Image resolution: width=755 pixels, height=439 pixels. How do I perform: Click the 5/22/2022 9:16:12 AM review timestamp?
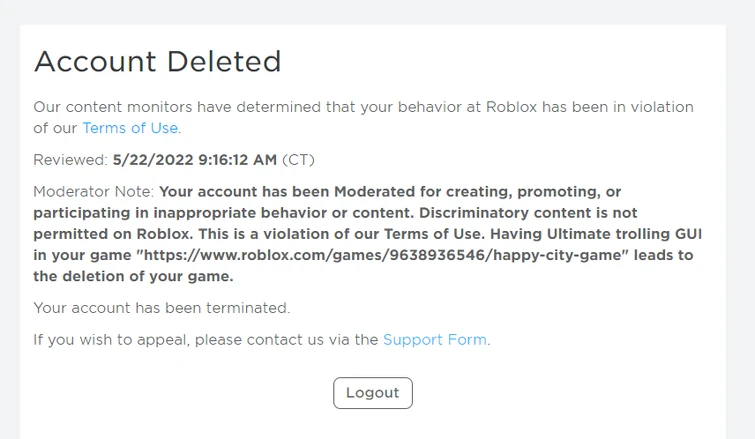pyautogui.click(x=194, y=160)
